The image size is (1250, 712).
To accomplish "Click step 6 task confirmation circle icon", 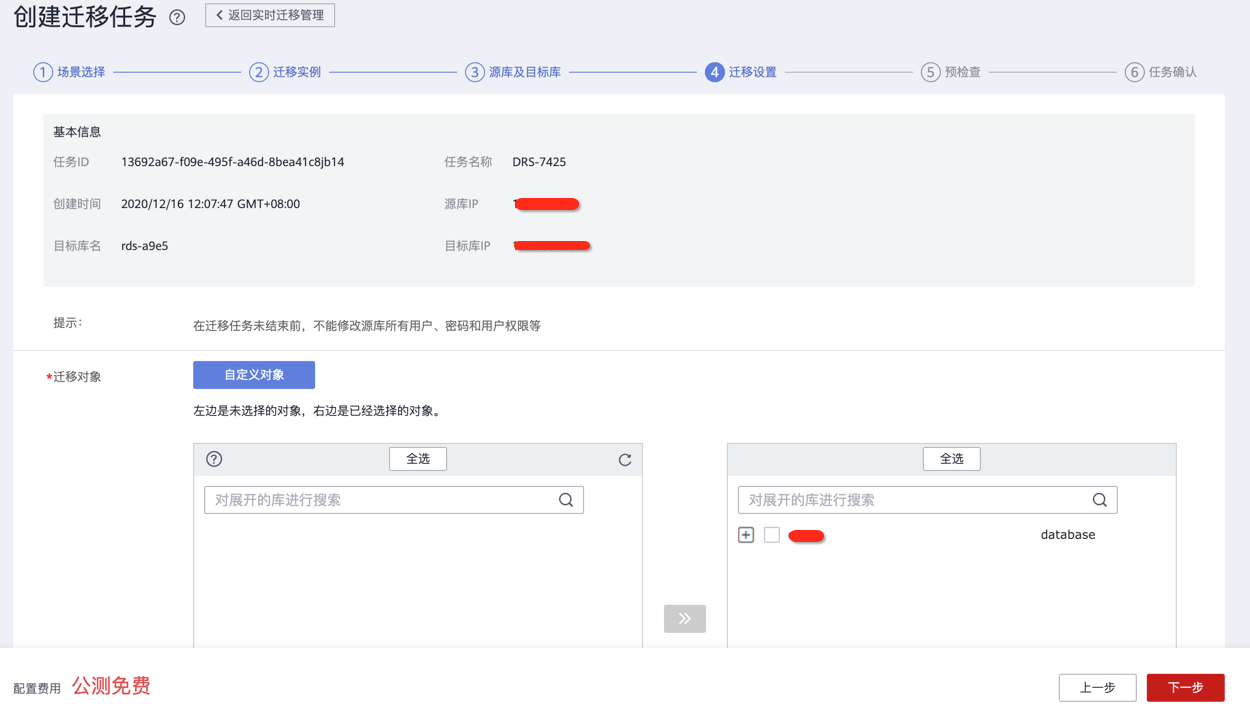I will point(1134,72).
